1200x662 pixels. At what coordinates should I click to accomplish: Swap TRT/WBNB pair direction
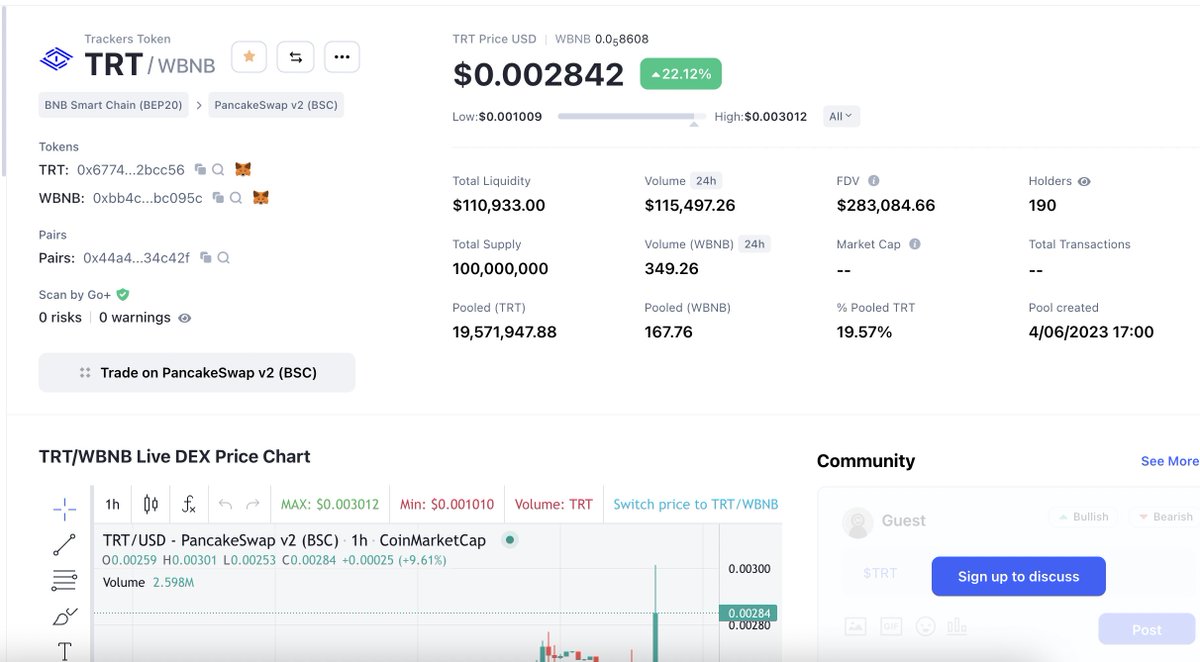[x=296, y=57]
